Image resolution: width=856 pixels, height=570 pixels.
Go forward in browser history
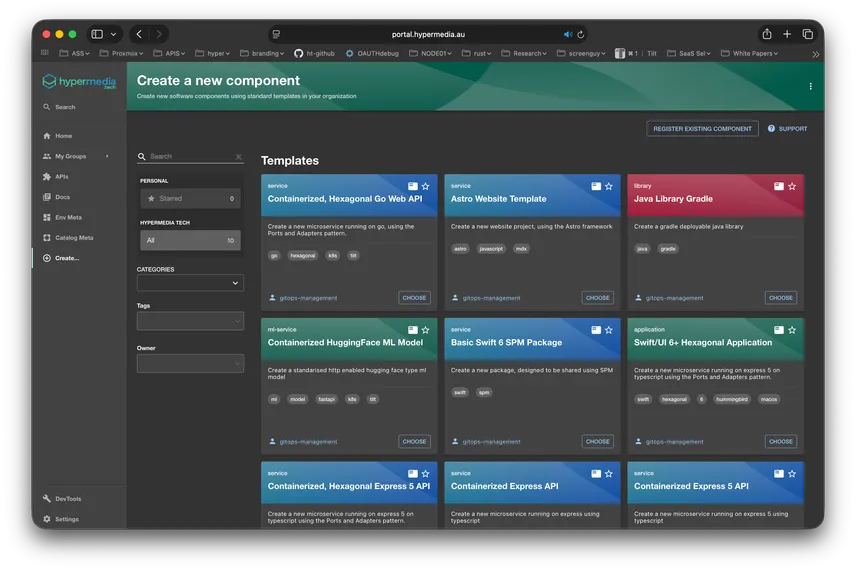click(x=159, y=34)
